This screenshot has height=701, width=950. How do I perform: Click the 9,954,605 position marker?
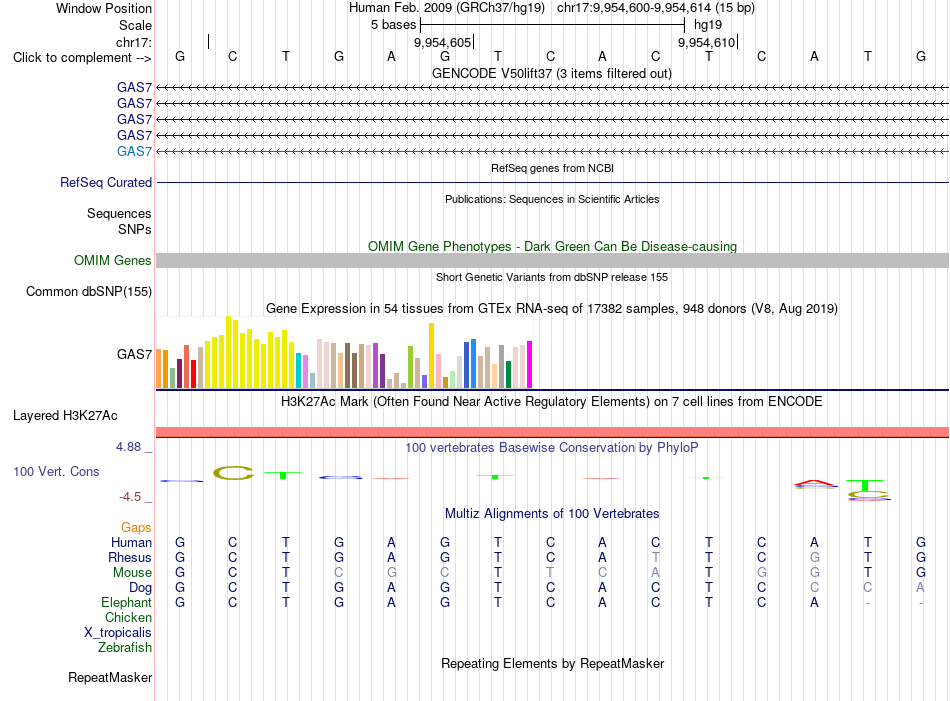pyautogui.click(x=443, y=42)
